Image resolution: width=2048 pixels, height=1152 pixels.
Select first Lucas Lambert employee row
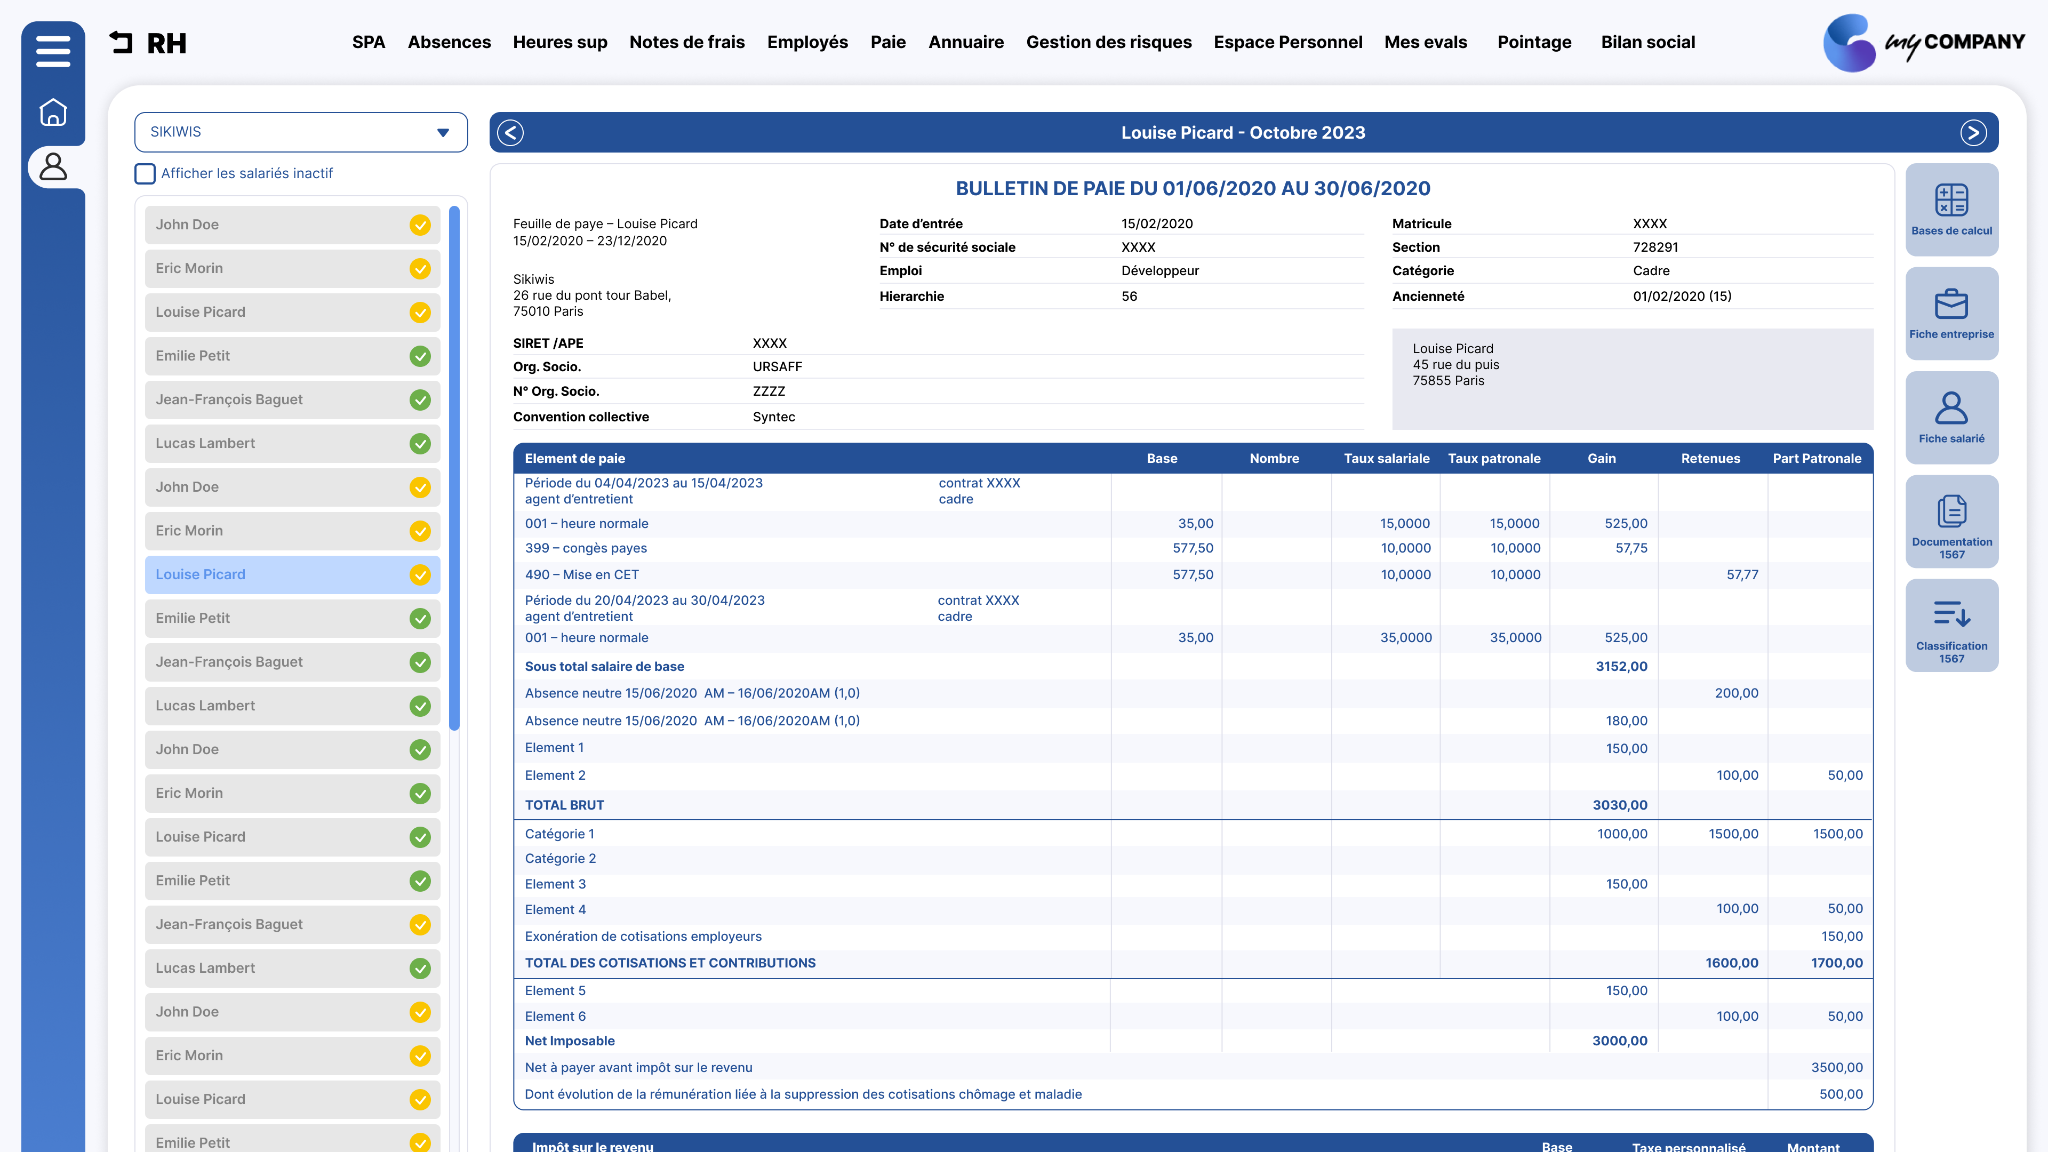click(x=292, y=444)
